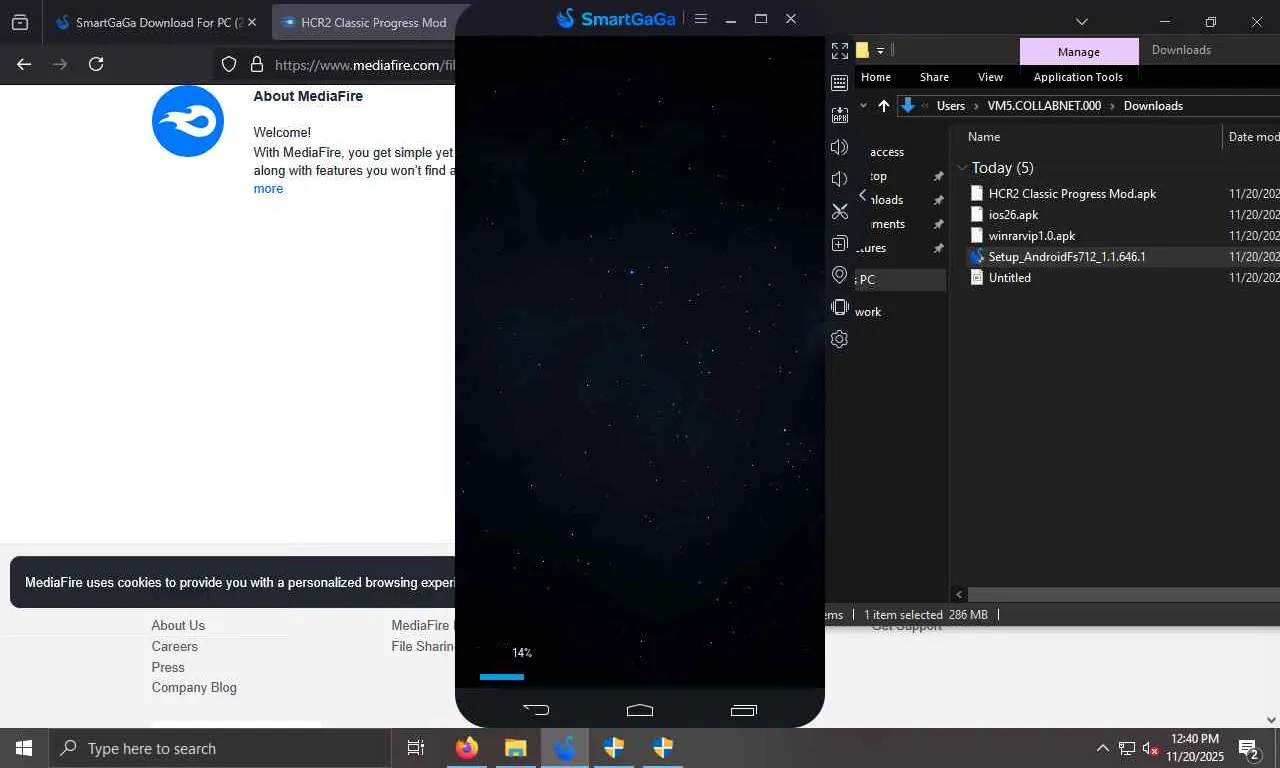Show hidden system tray icons
The image size is (1280, 768).
1103,748
